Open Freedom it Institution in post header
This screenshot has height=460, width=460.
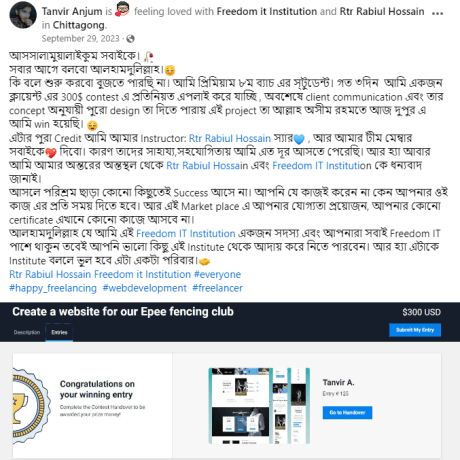pos(267,11)
